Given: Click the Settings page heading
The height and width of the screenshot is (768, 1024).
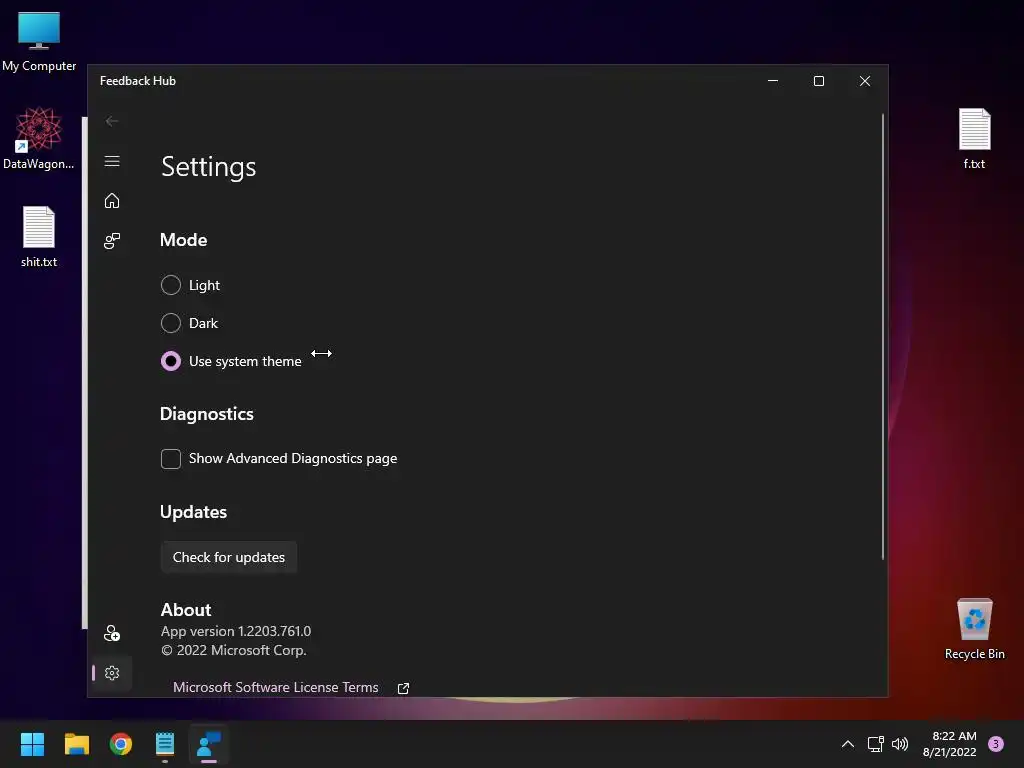Looking at the screenshot, I should (209, 167).
